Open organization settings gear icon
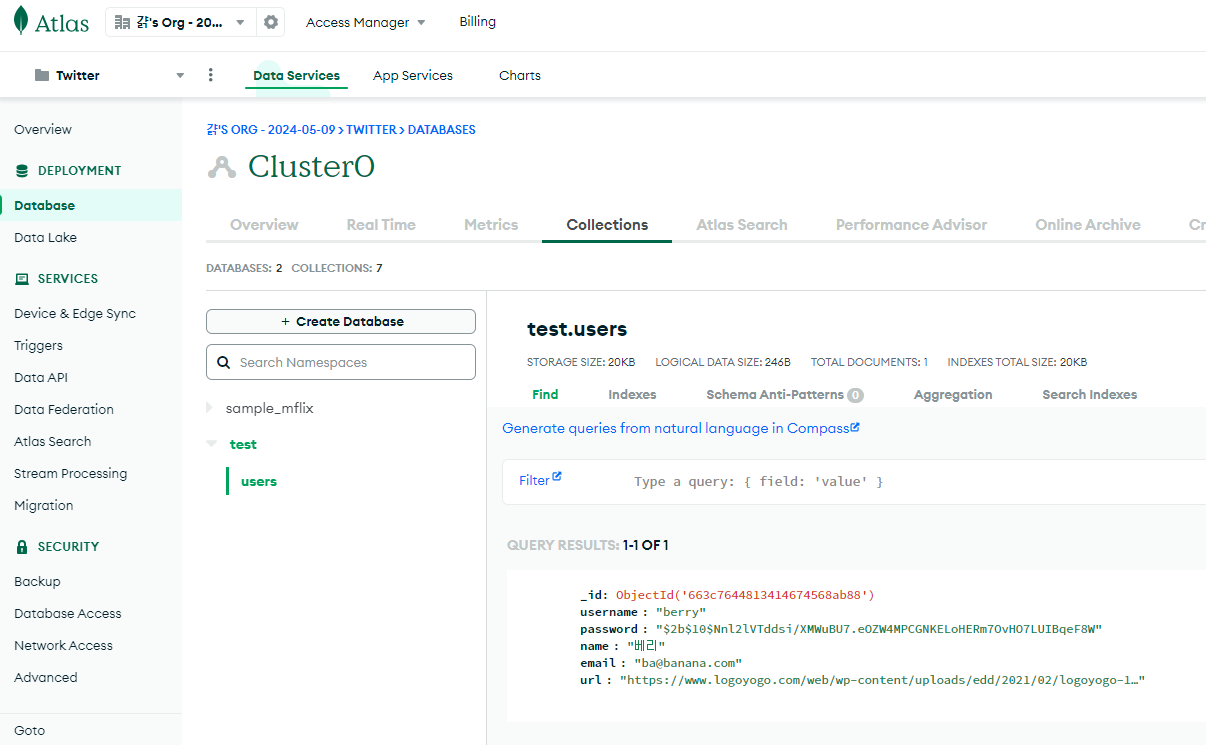 (x=270, y=22)
